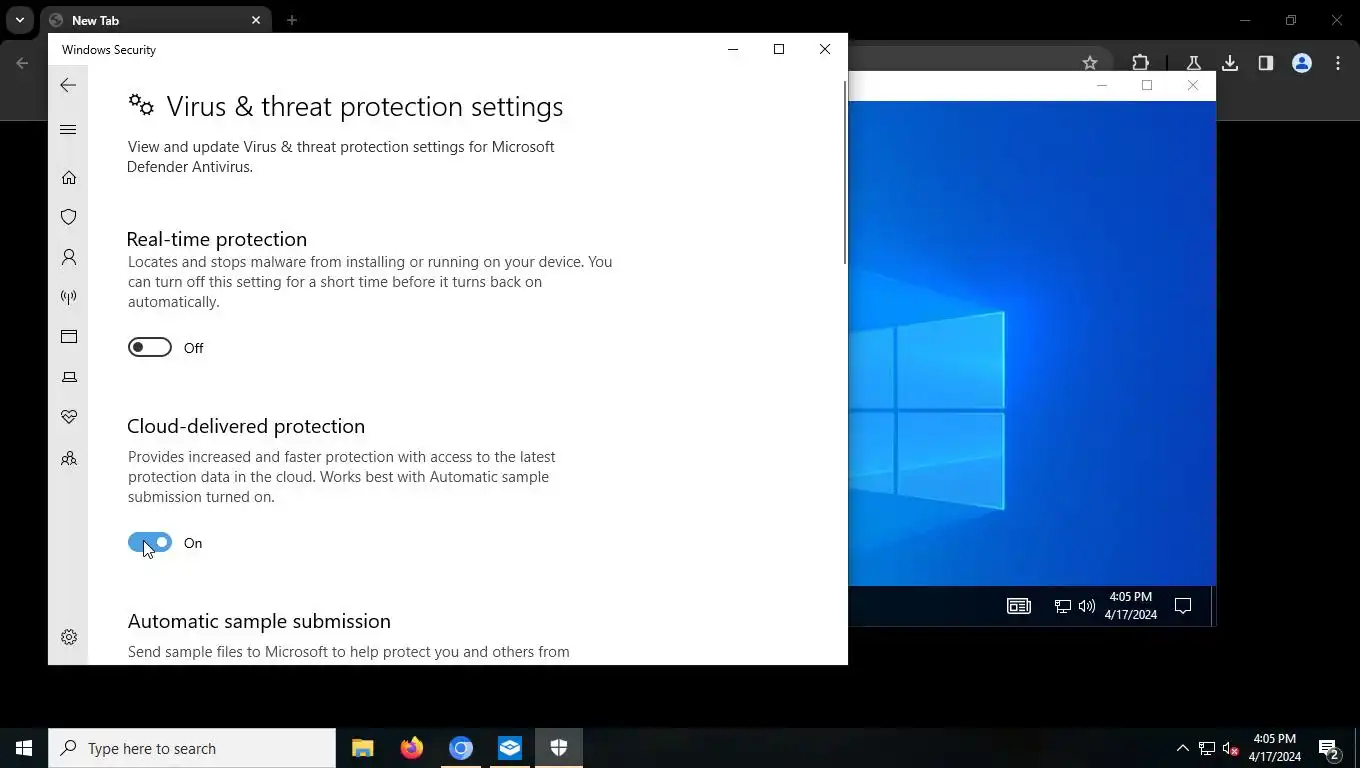This screenshot has height=768, width=1360.
Task: Open Account protection person icon in sidebar
Action: [69, 257]
